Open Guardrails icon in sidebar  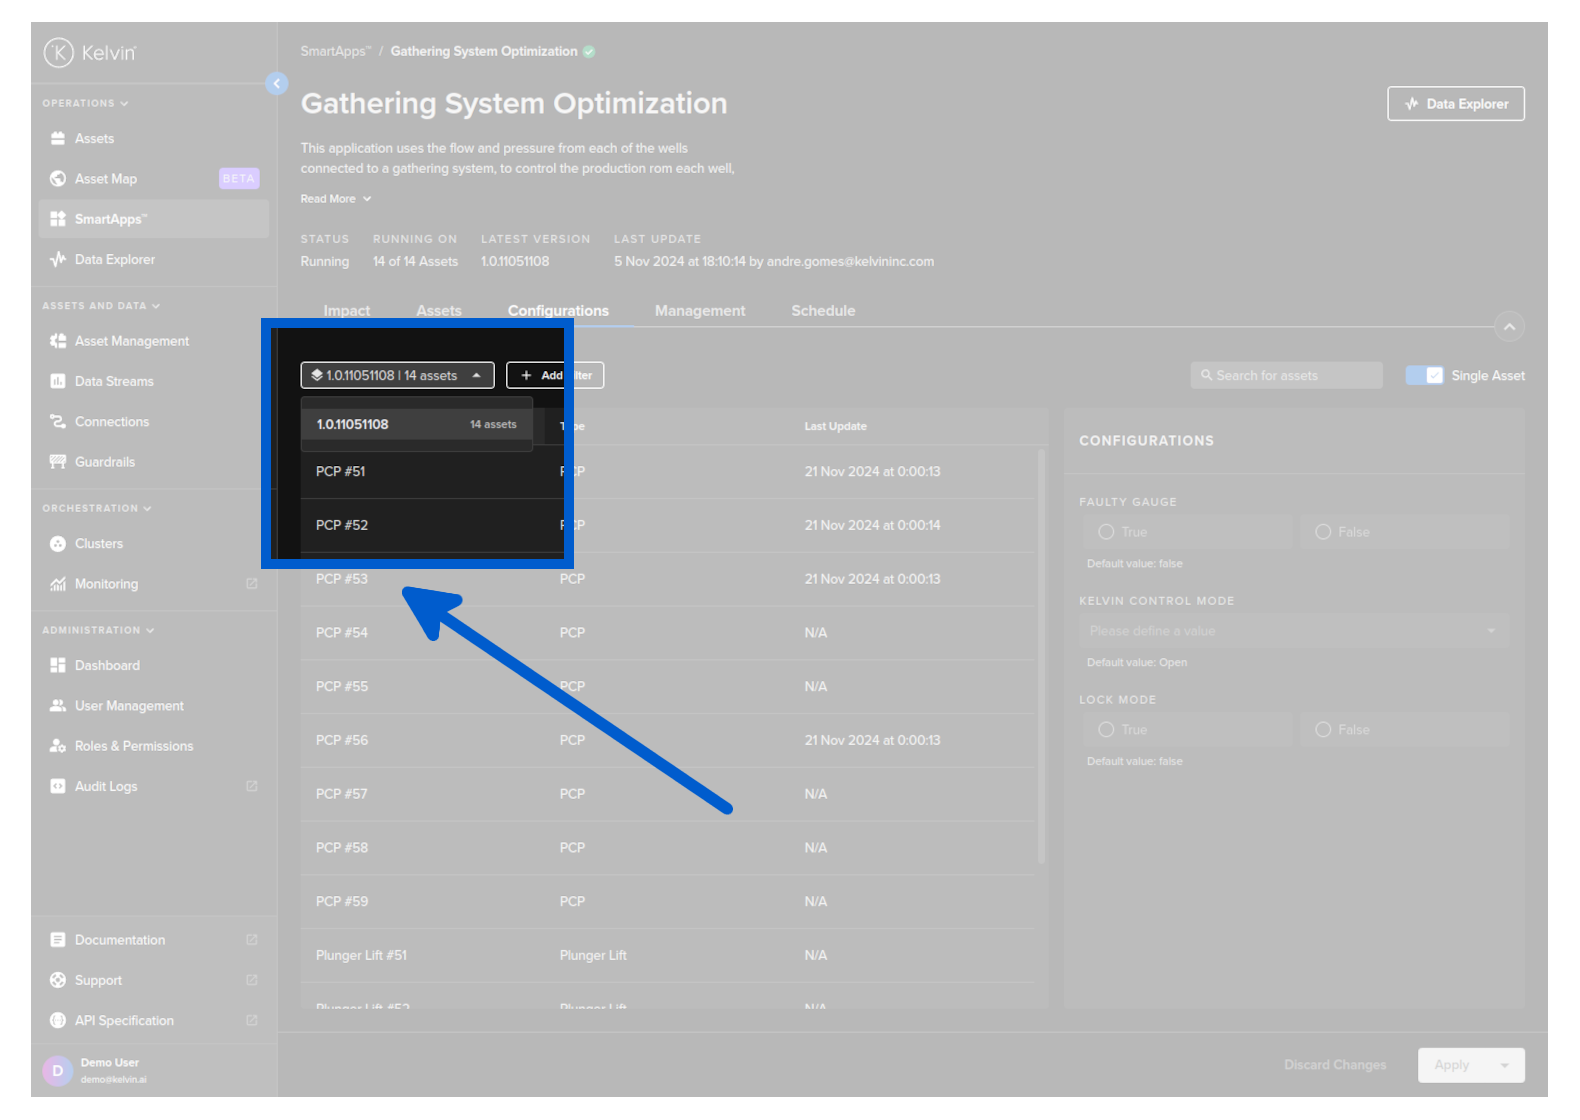[58, 462]
